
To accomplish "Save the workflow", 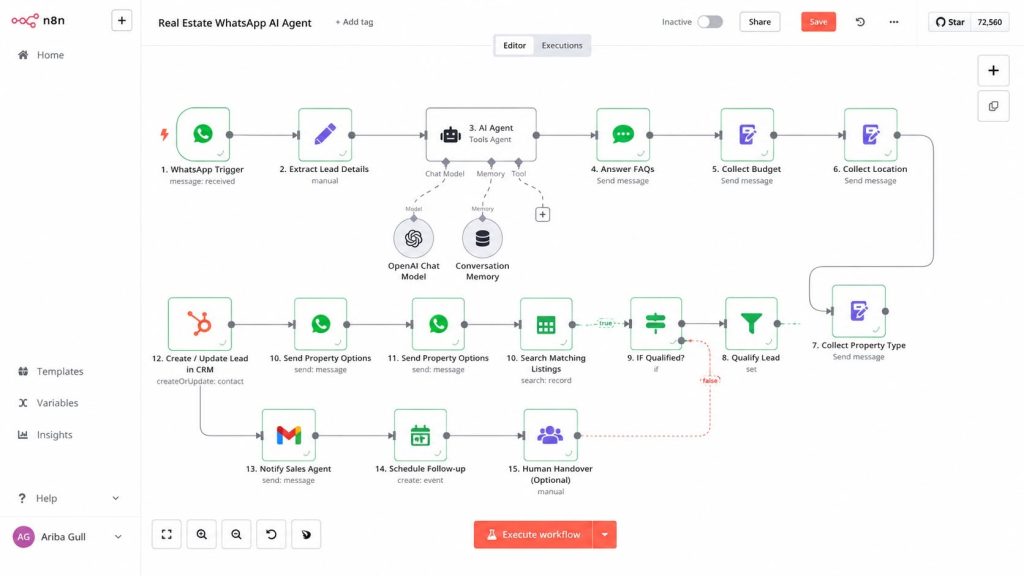I will click(x=818, y=22).
